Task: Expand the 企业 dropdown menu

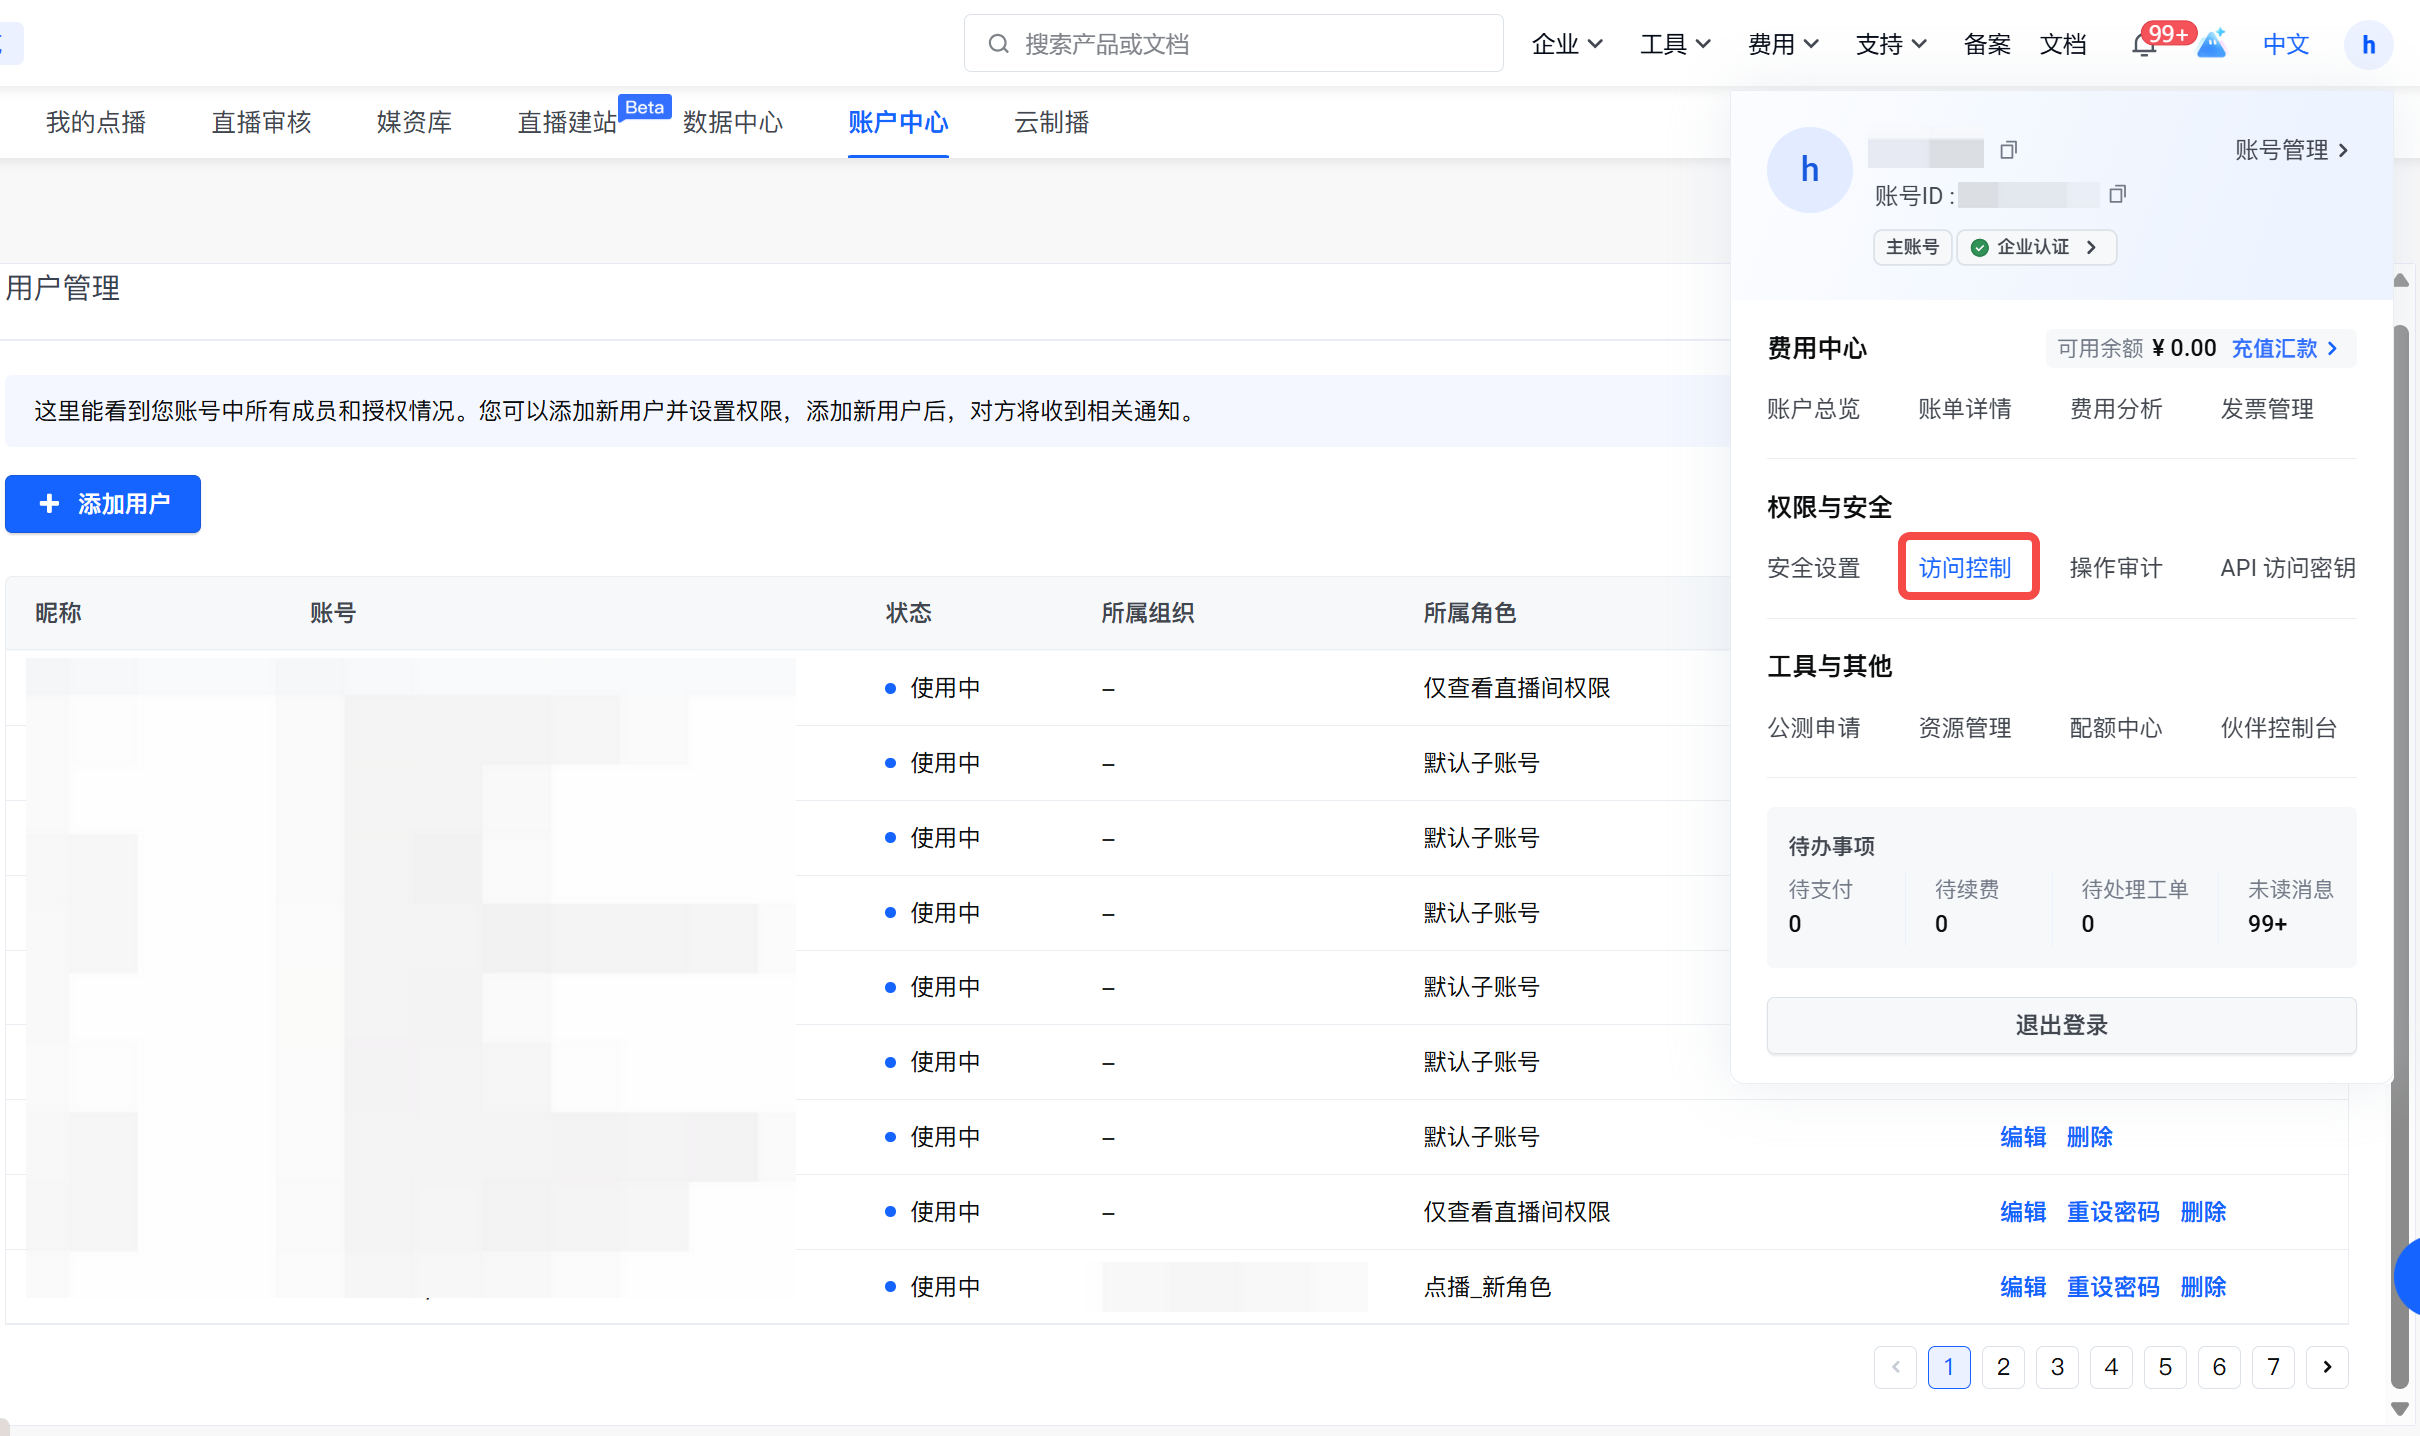Action: tap(1566, 44)
